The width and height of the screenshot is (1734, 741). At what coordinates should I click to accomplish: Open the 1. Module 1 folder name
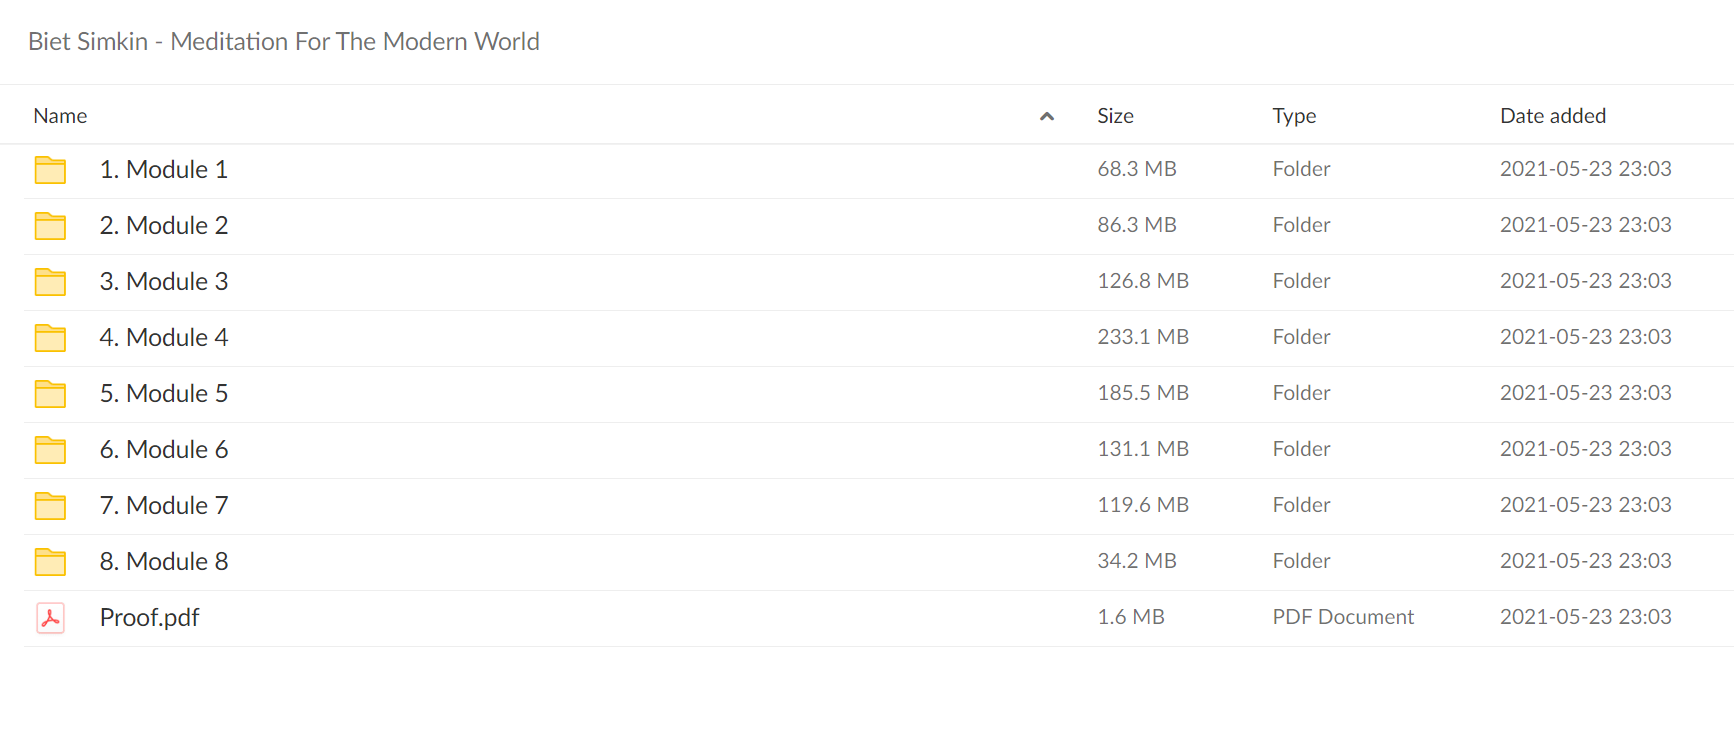(164, 170)
